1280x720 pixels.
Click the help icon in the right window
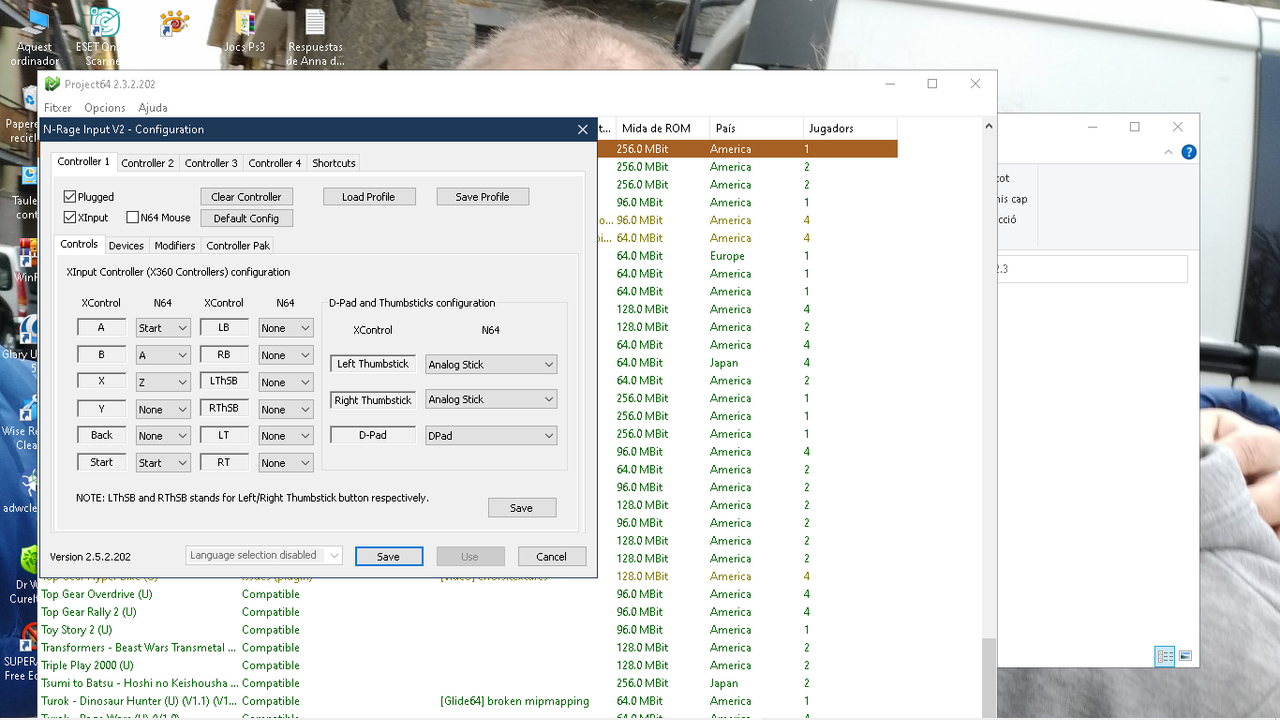[1189, 152]
